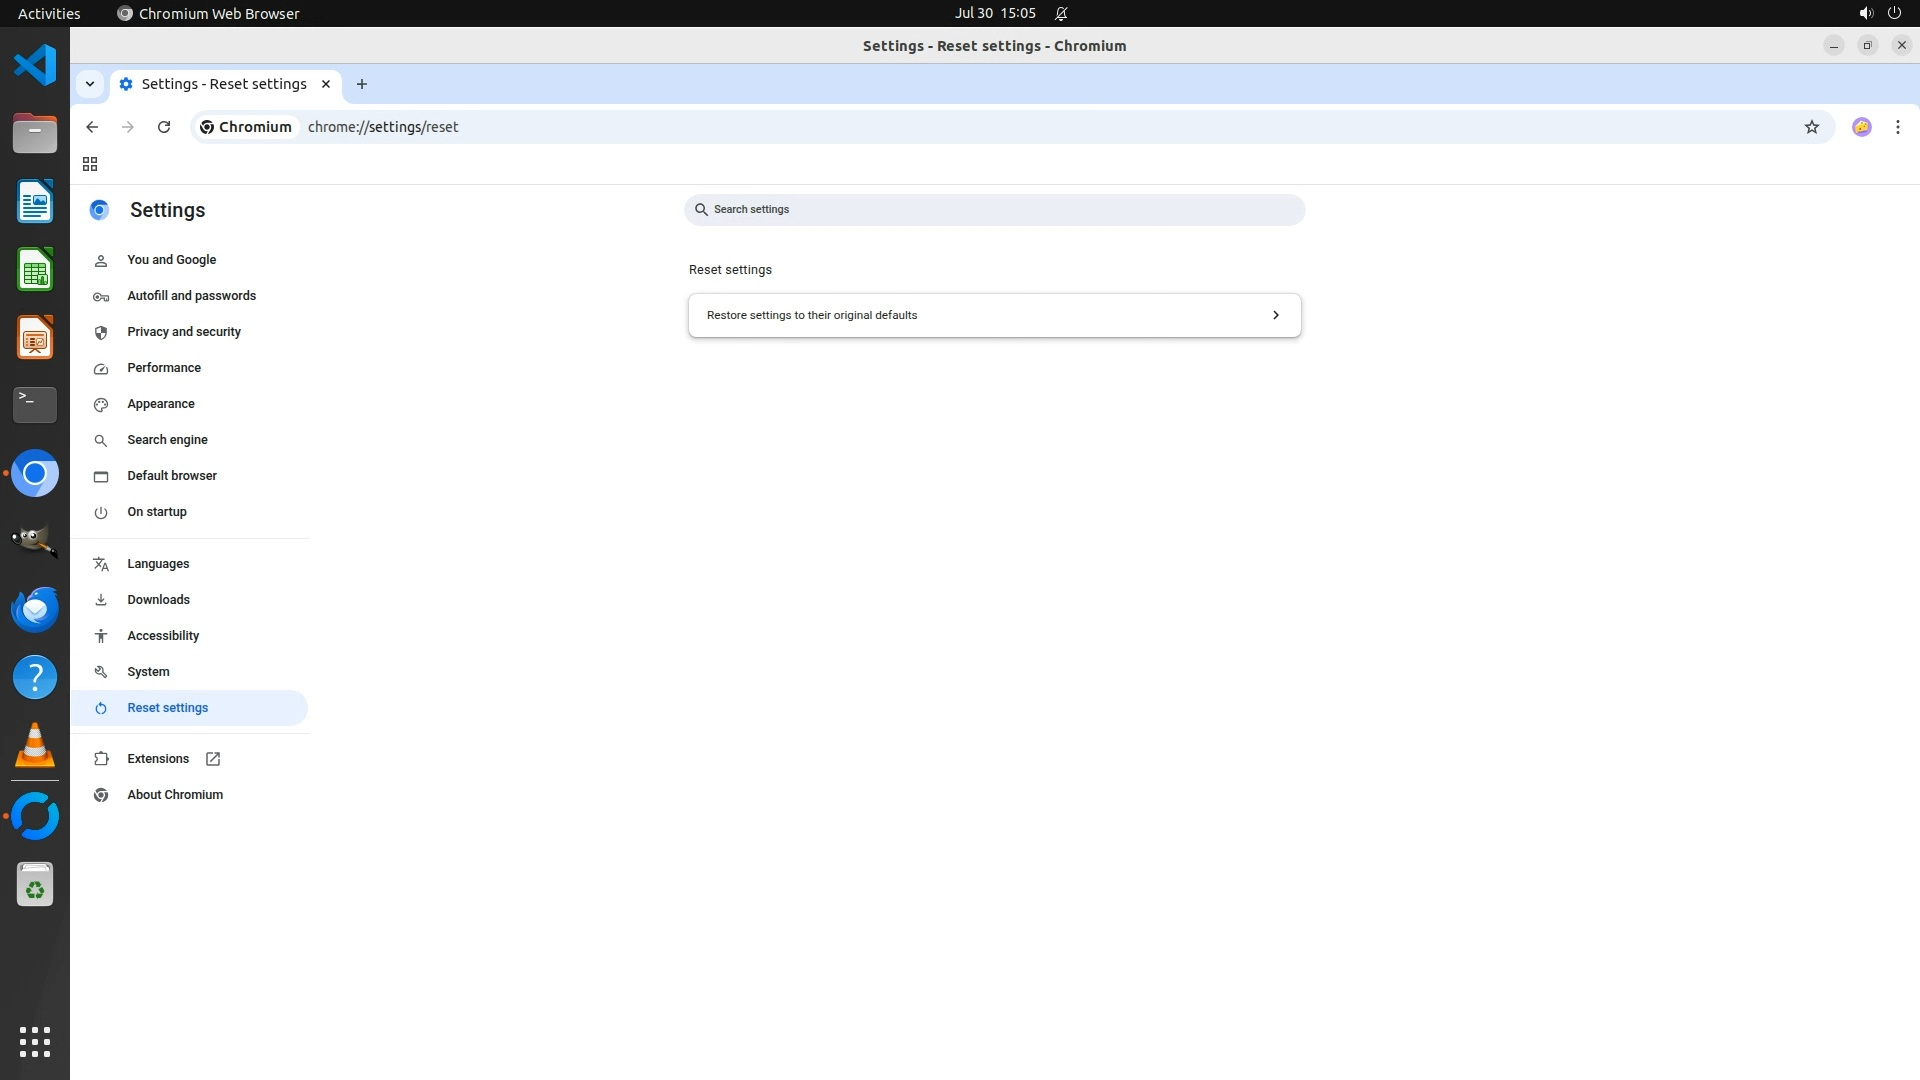Go to About Chromium page
Image resolution: width=1920 pixels, height=1080 pixels.
[x=175, y=795]
